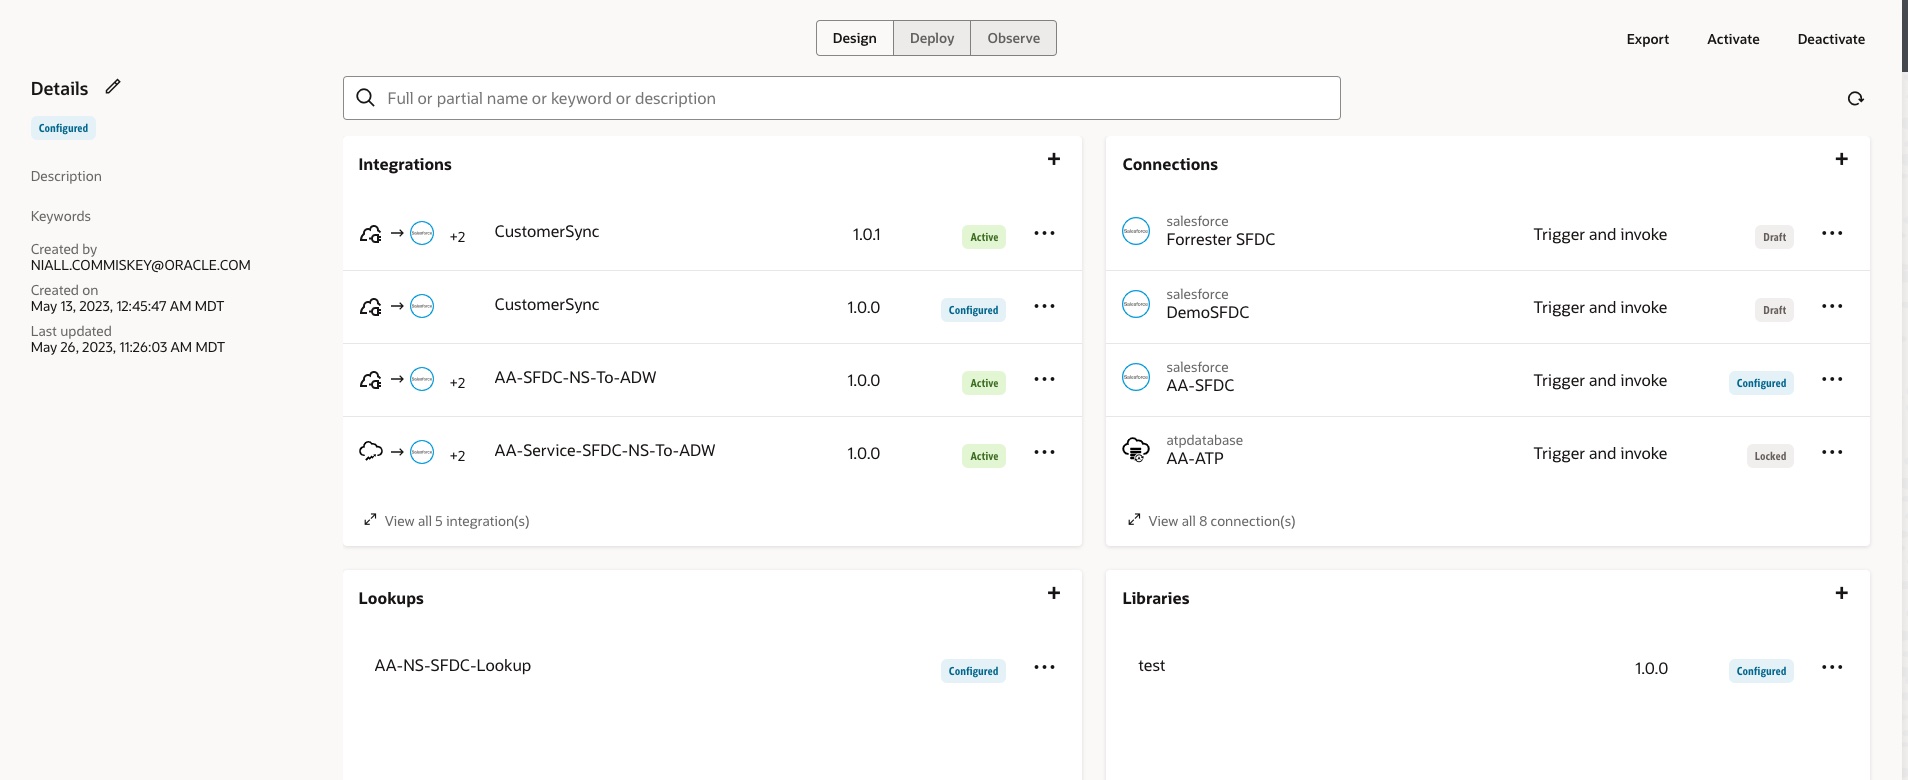Open actions menu for DemoSFDC connection

[1832, 306]
